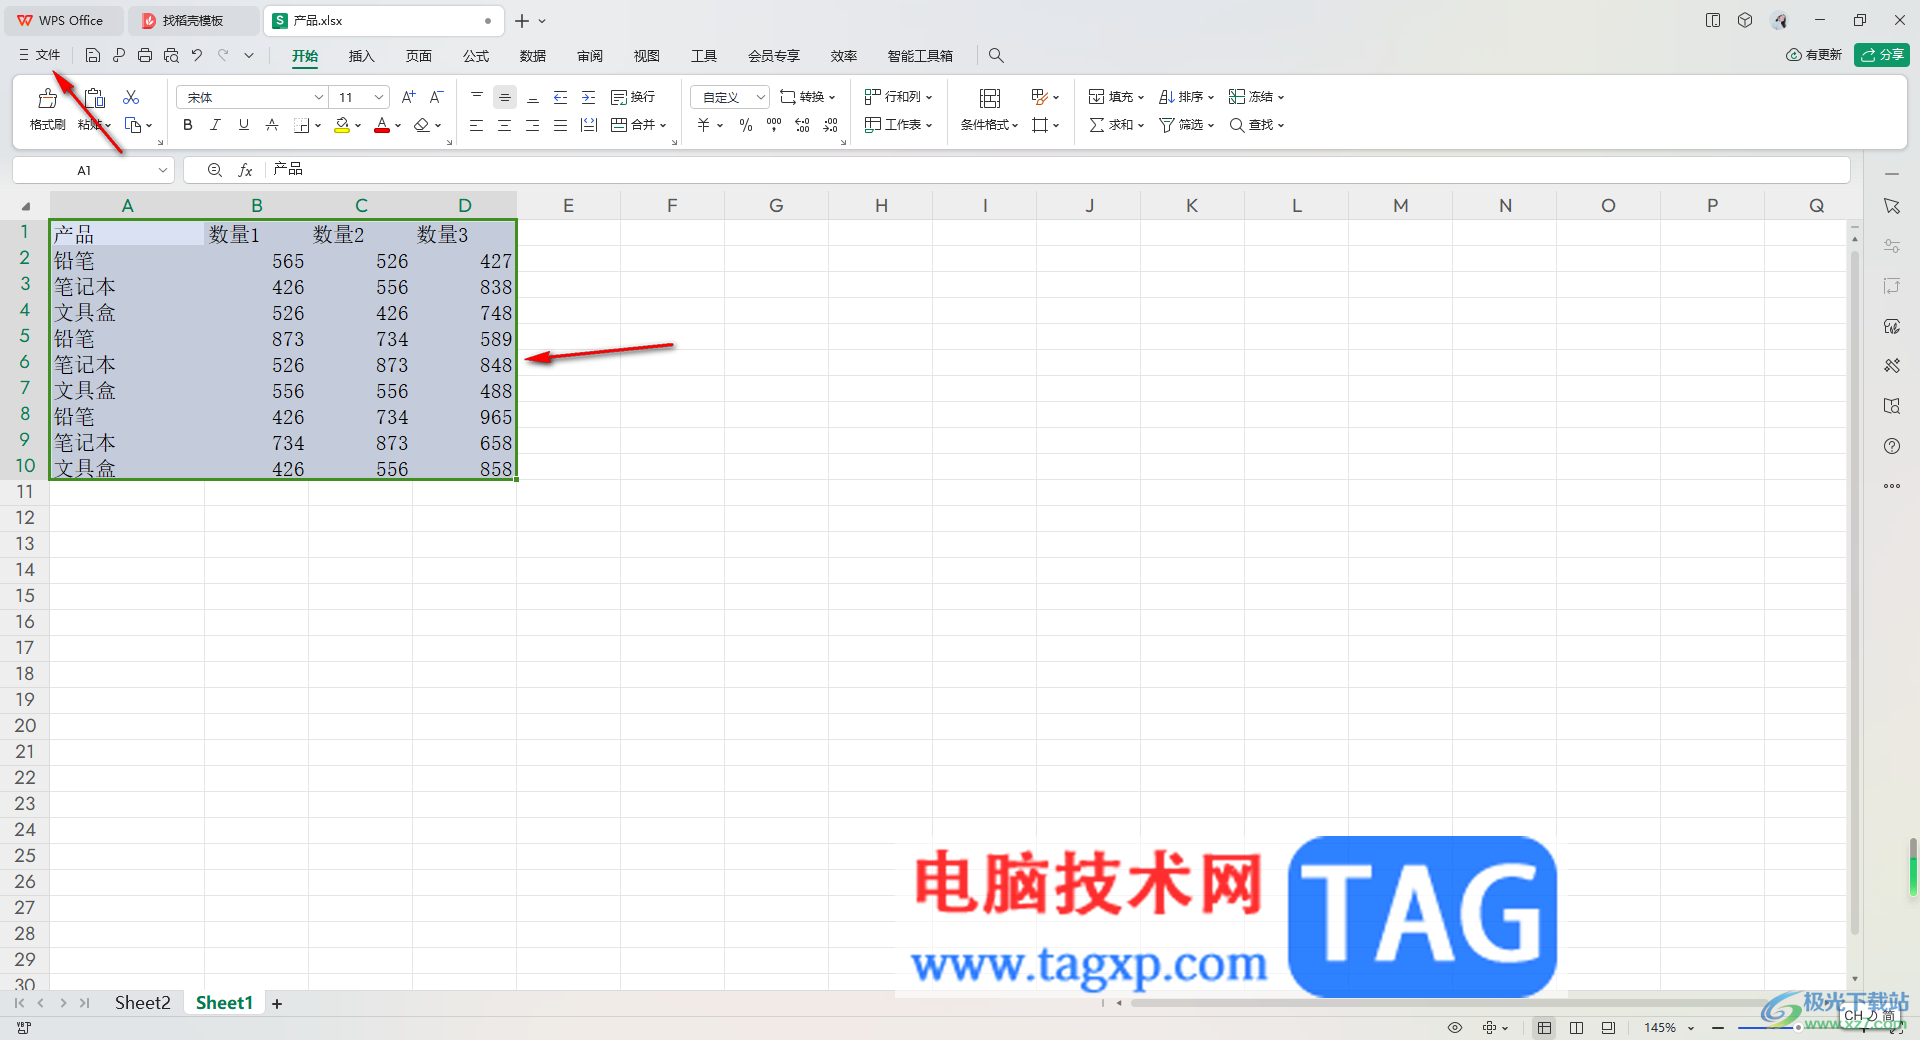Center text horizontally
1920x1040 pixels.
click(505, 125)
